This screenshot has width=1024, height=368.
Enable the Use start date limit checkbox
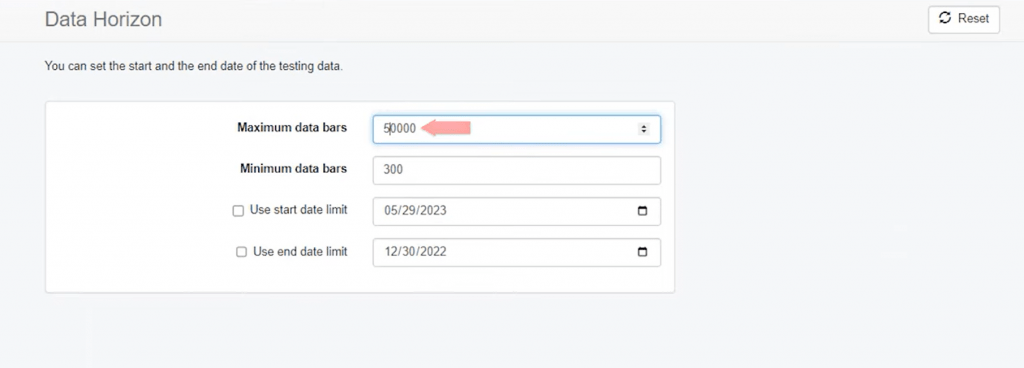click(x=238, y=211)
